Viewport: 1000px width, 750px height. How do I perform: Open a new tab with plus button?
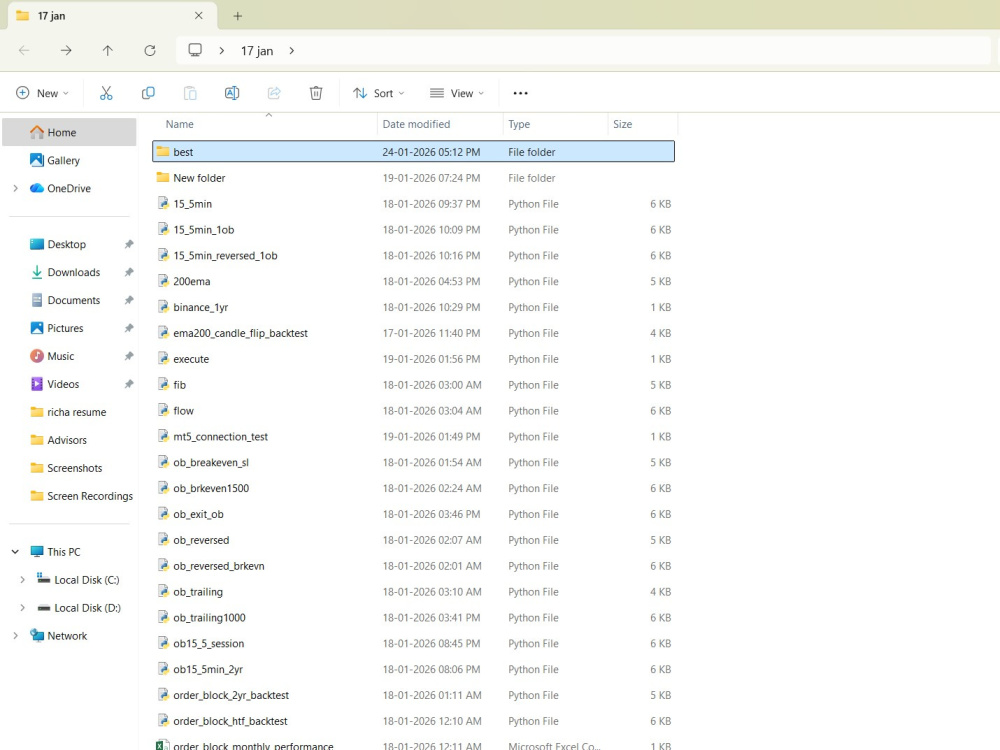click(x=237, y=16)
